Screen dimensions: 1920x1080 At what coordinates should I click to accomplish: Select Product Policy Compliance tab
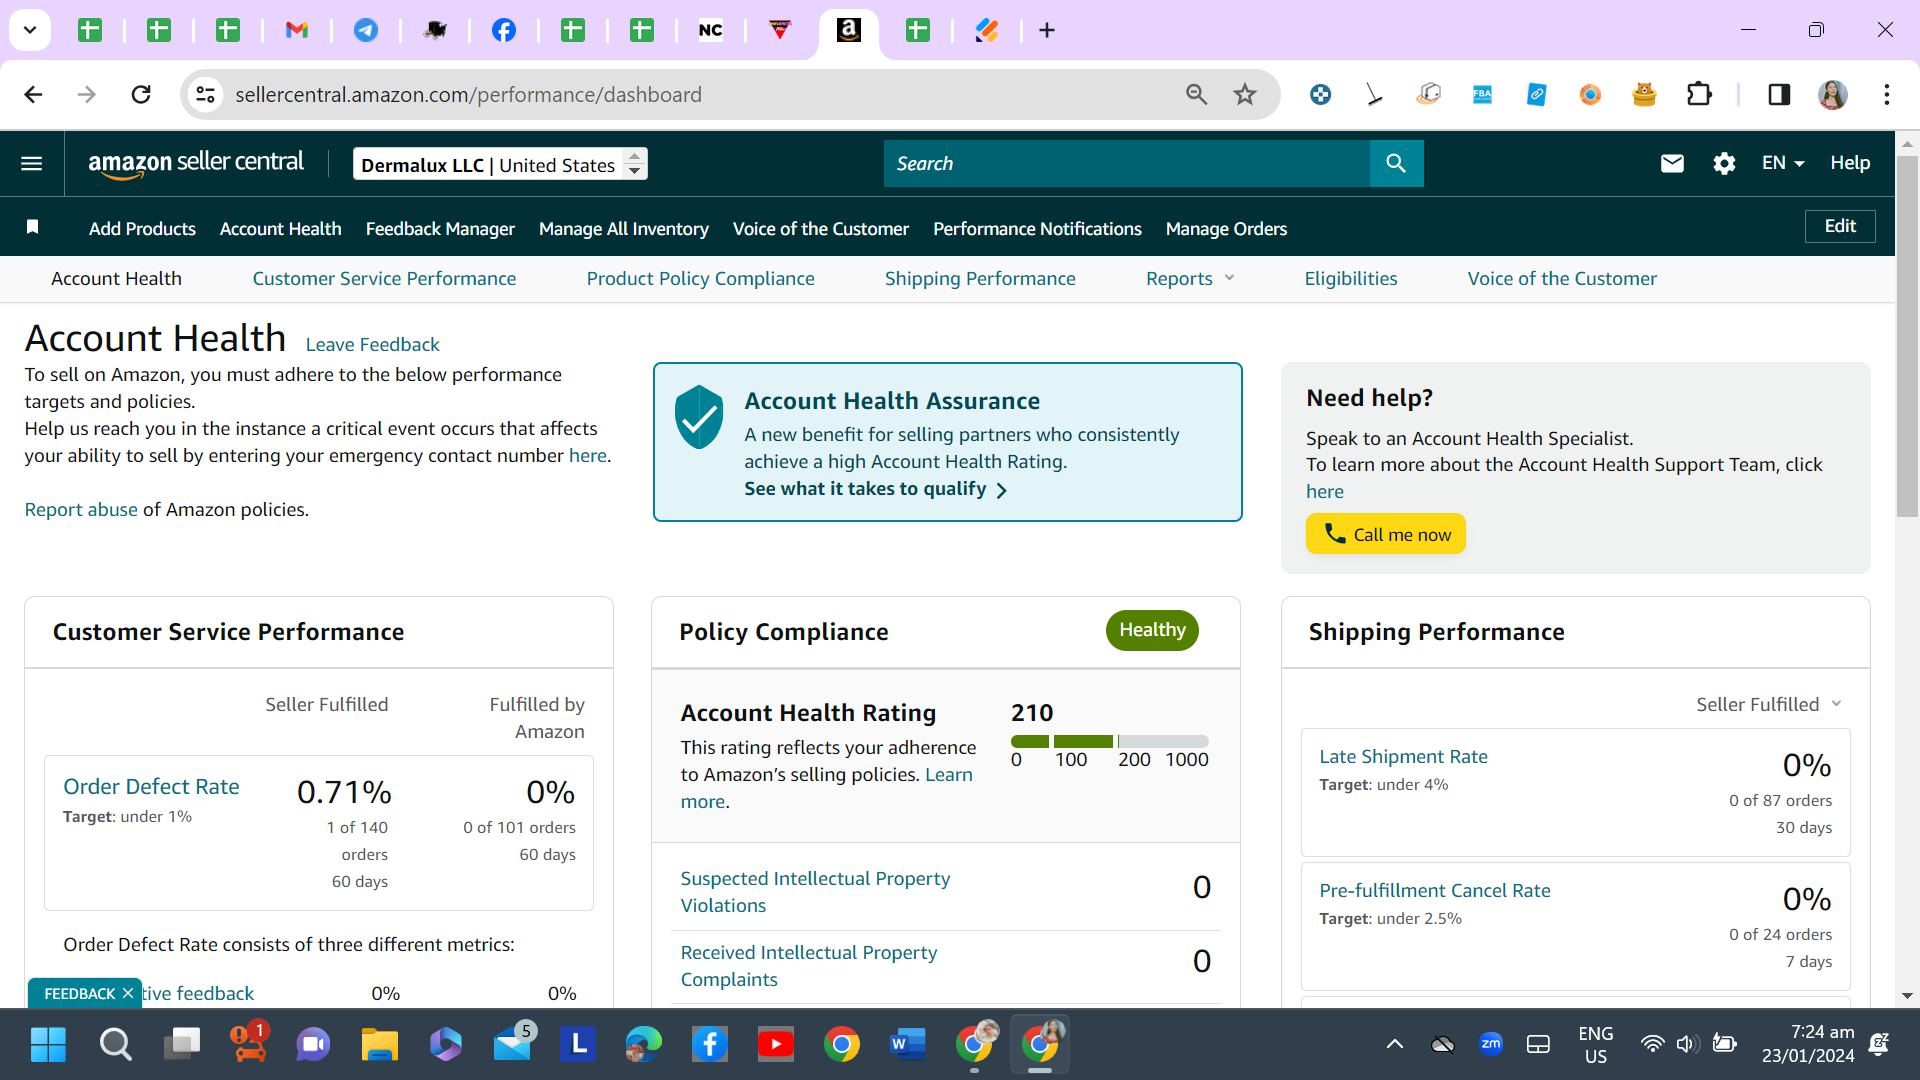click(x=700, y=279)
